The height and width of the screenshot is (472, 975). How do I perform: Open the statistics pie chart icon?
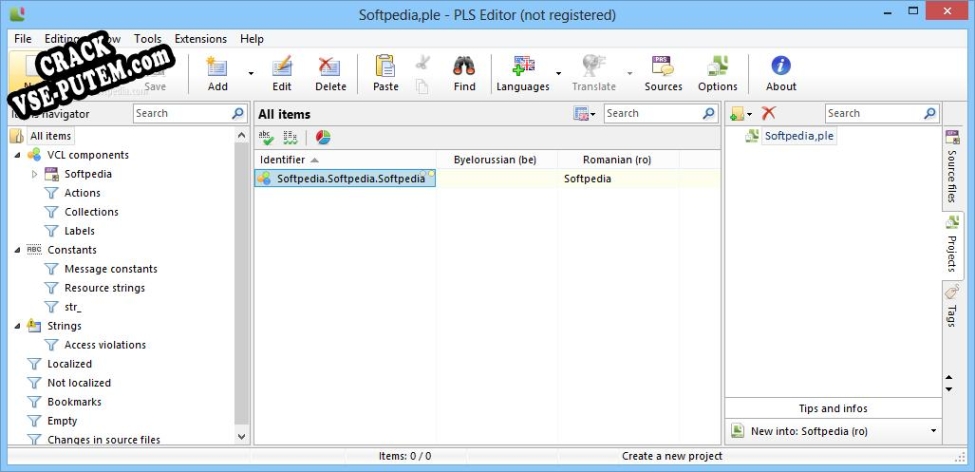[x=323, y=137]
